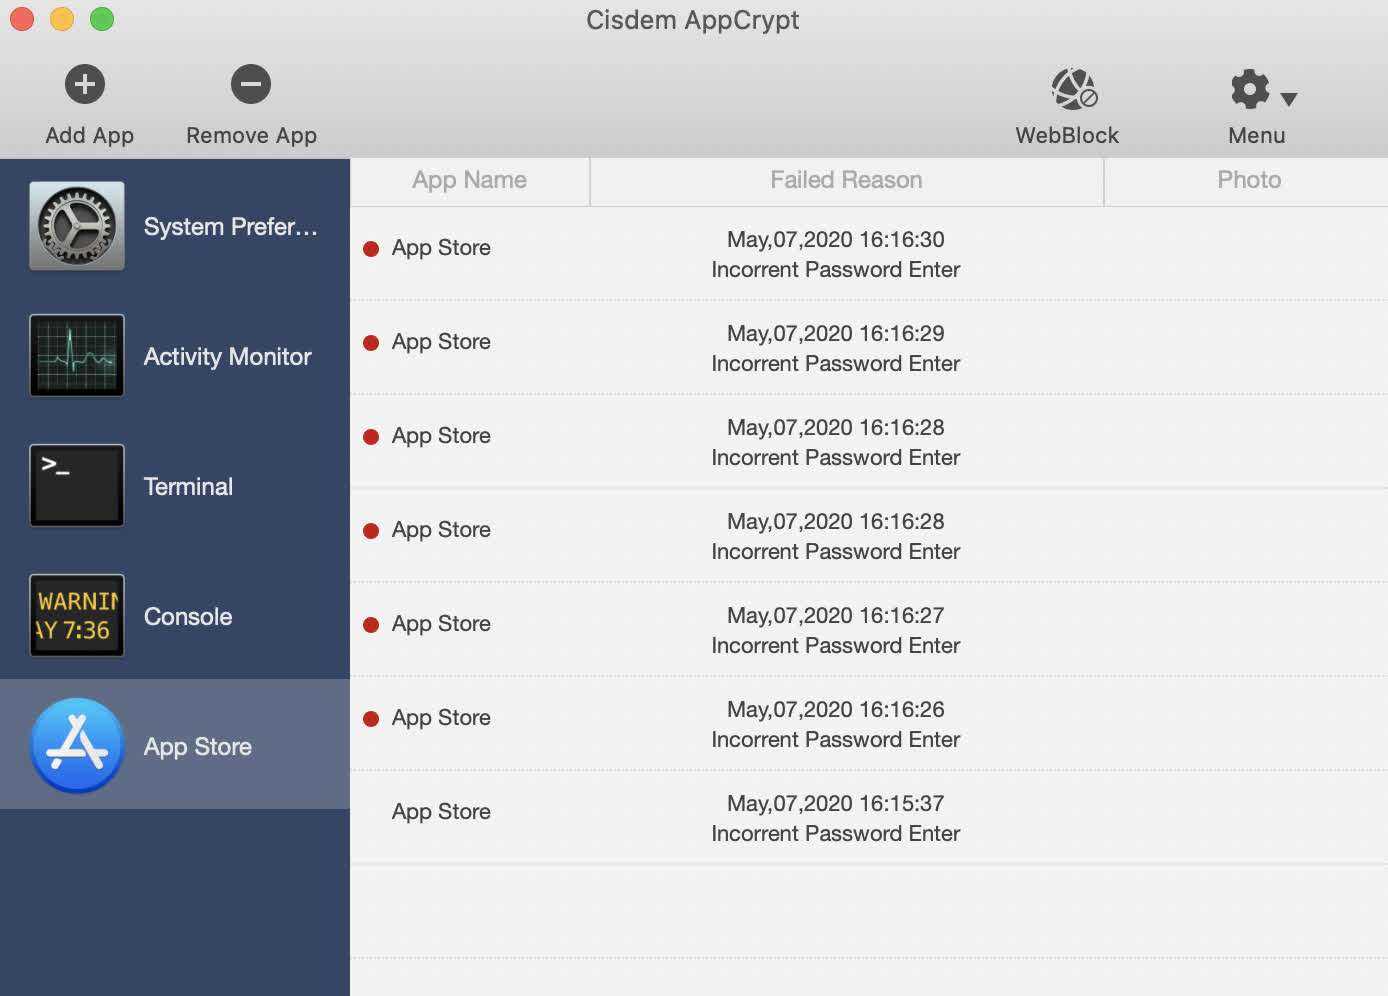Select the failed attempt at 16:16:26
Viewport: 1388px width, 996px height.
[835, 724]
